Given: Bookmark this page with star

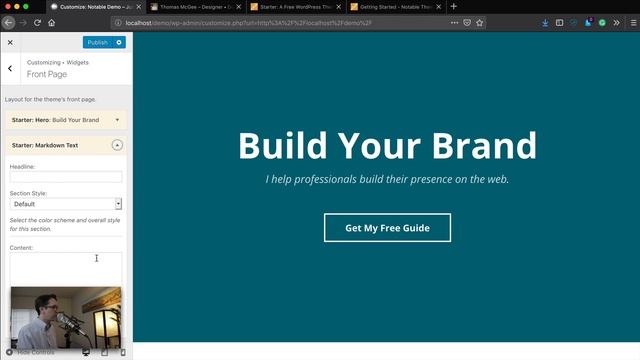Looking at the screenshot, I should [x=480, y=23].
